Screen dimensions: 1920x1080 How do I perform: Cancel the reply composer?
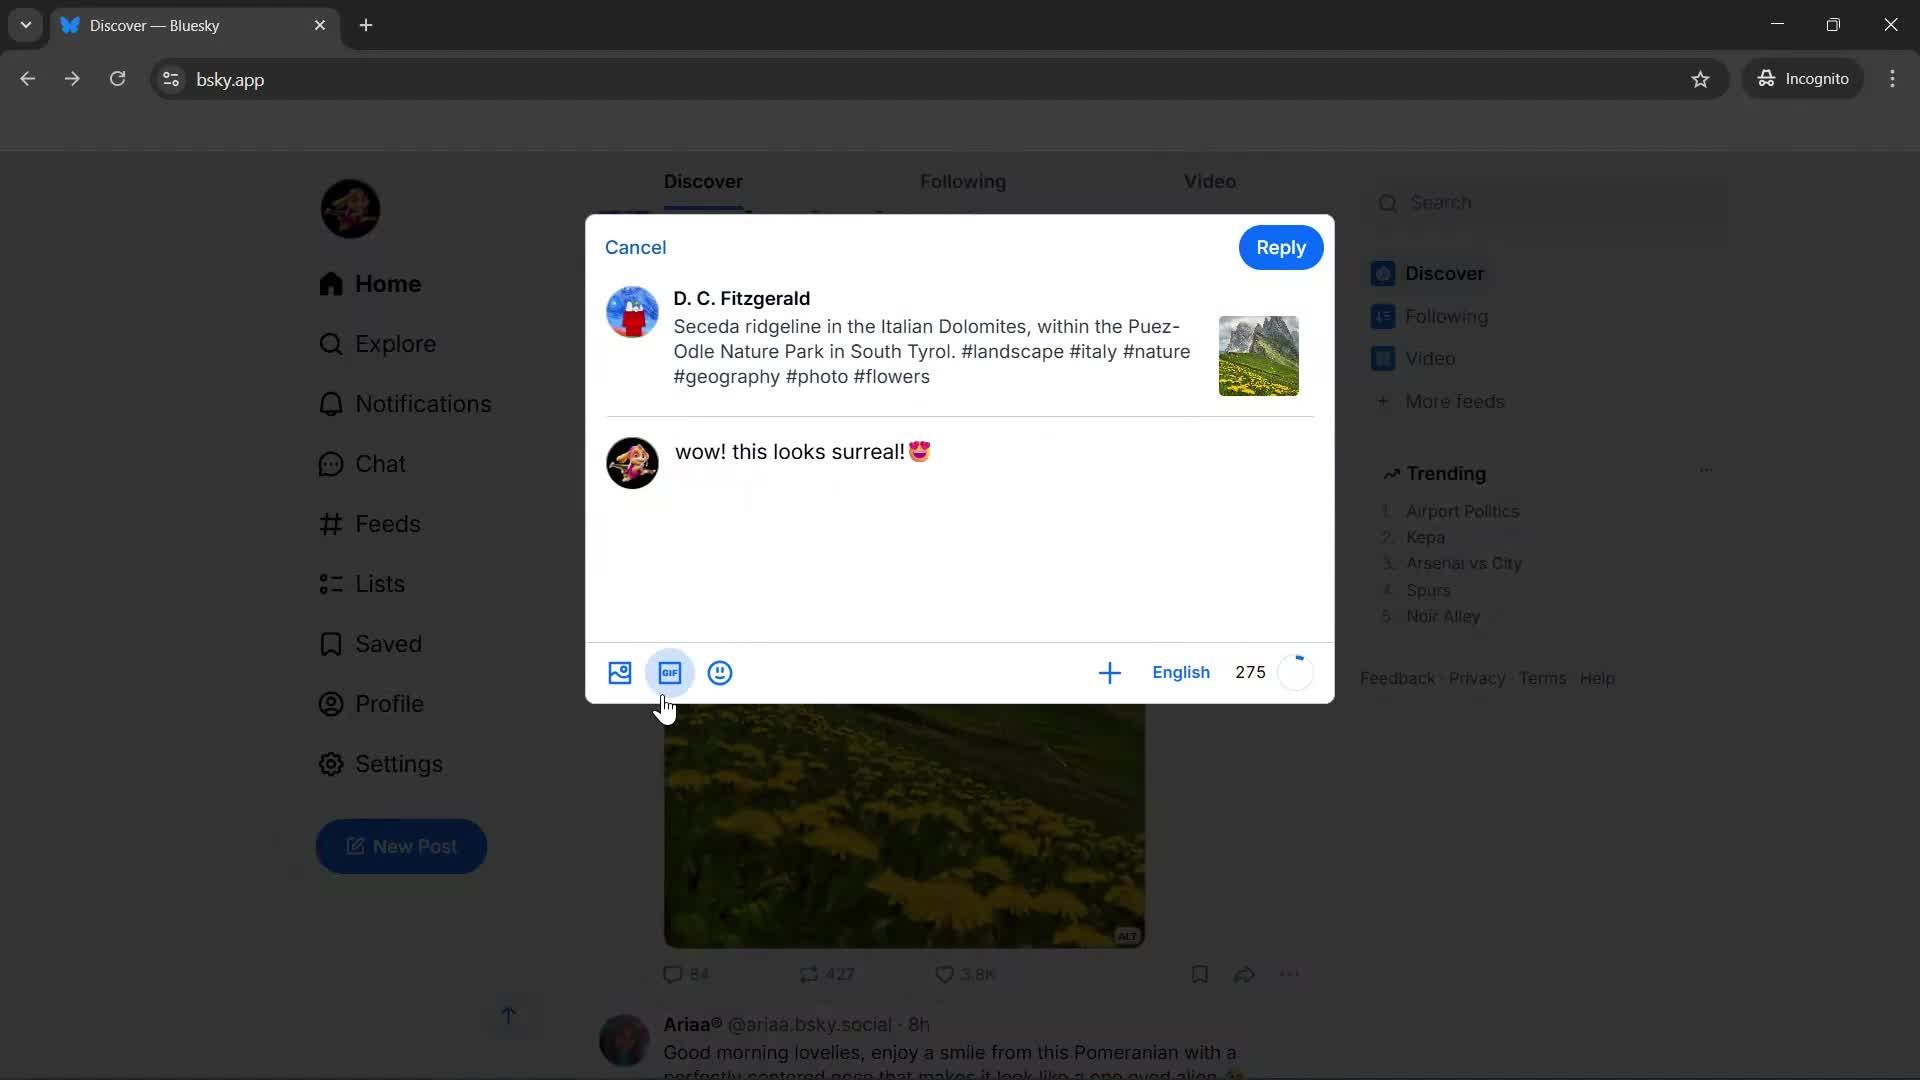tap(635, 247)
